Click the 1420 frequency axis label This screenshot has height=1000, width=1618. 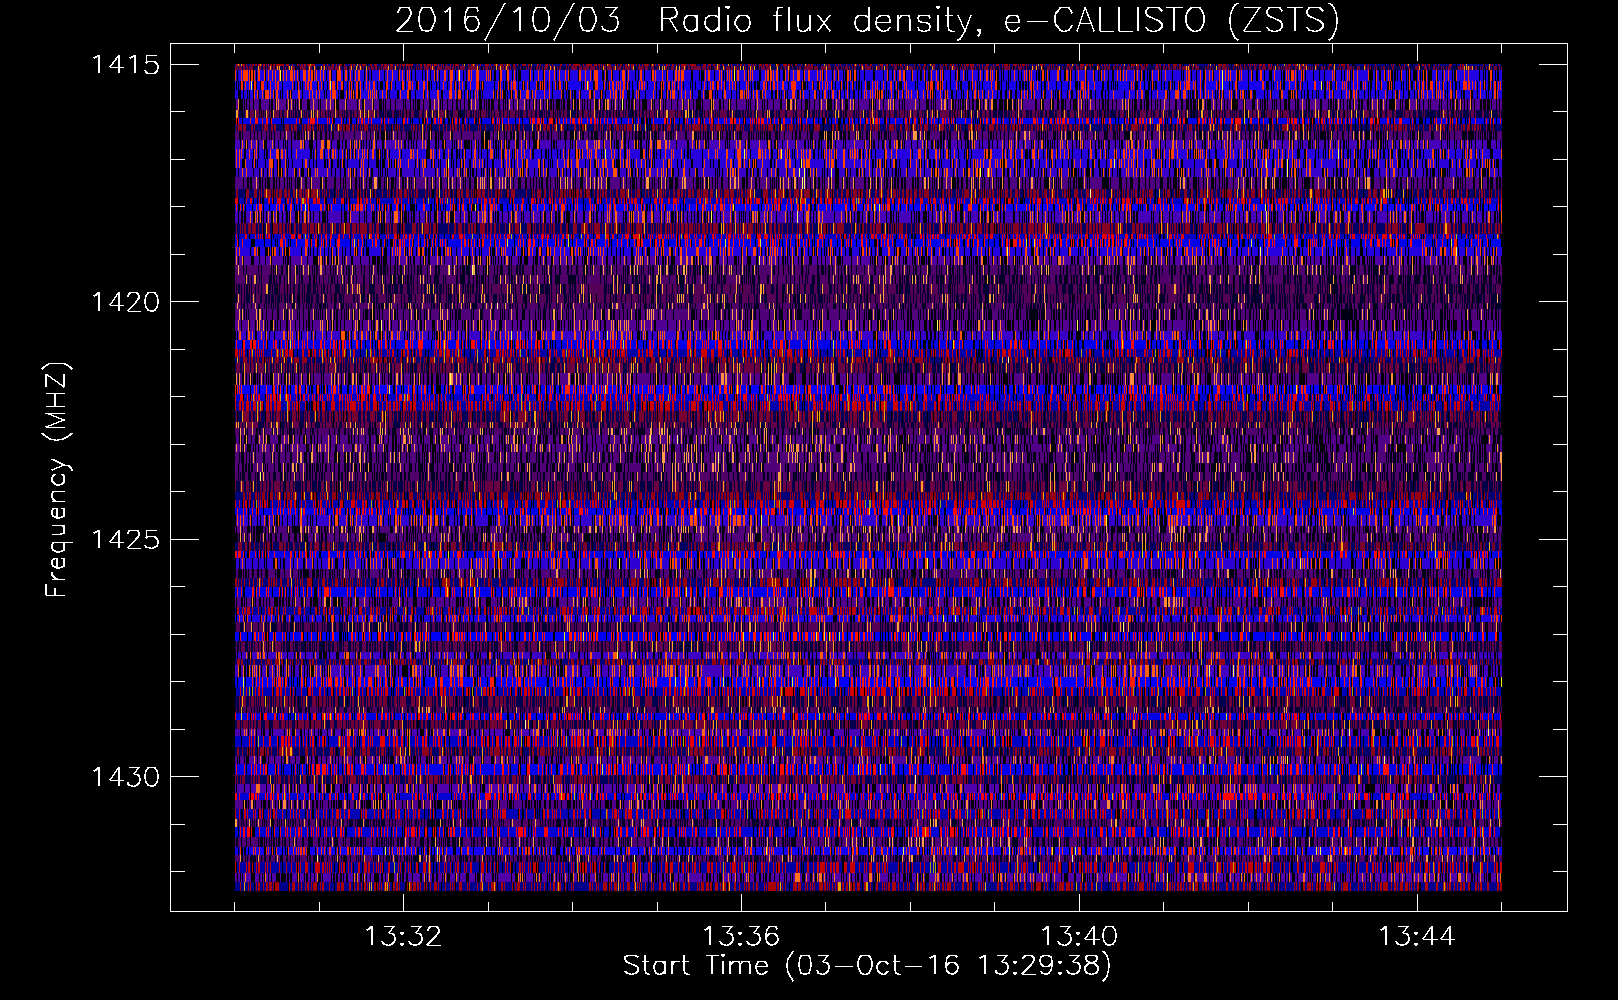(125, 302)
